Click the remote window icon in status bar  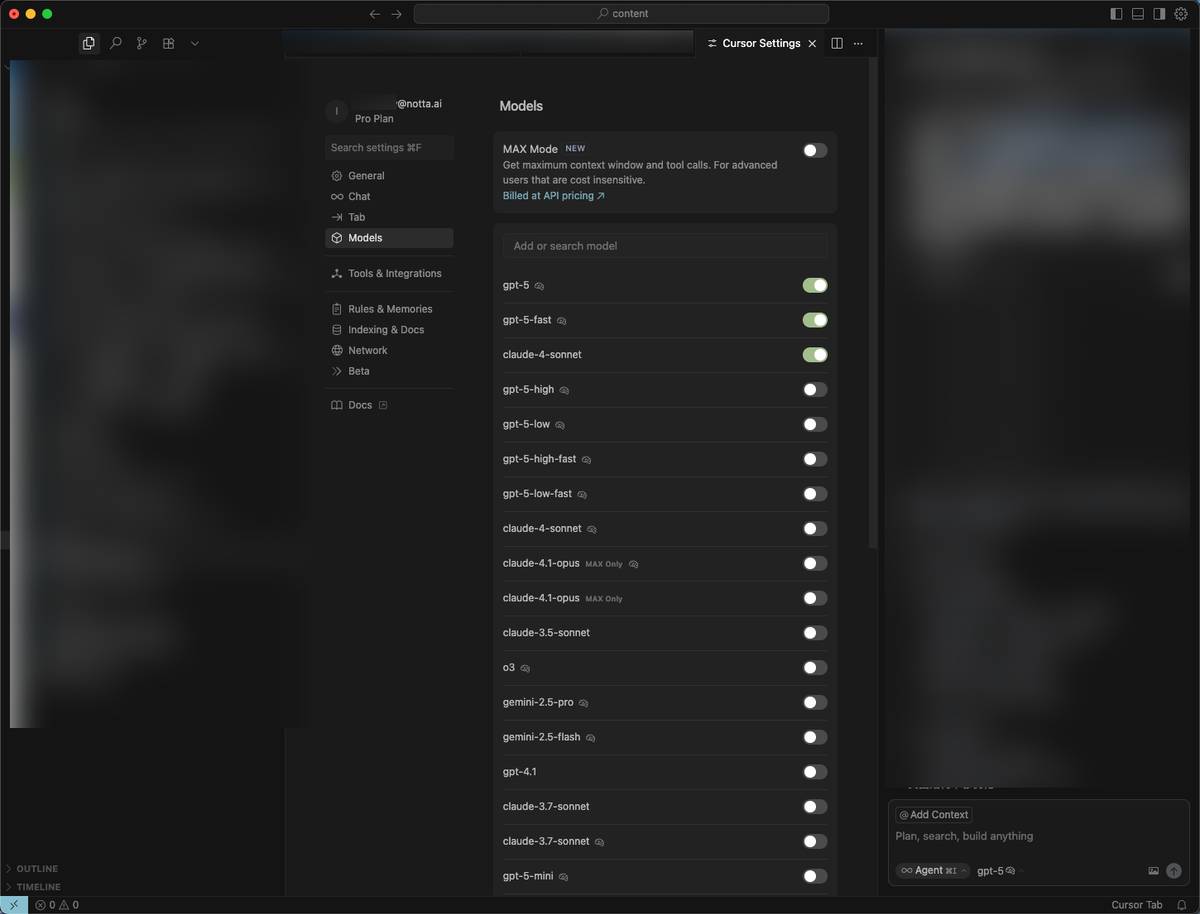(x=14, y=905)
